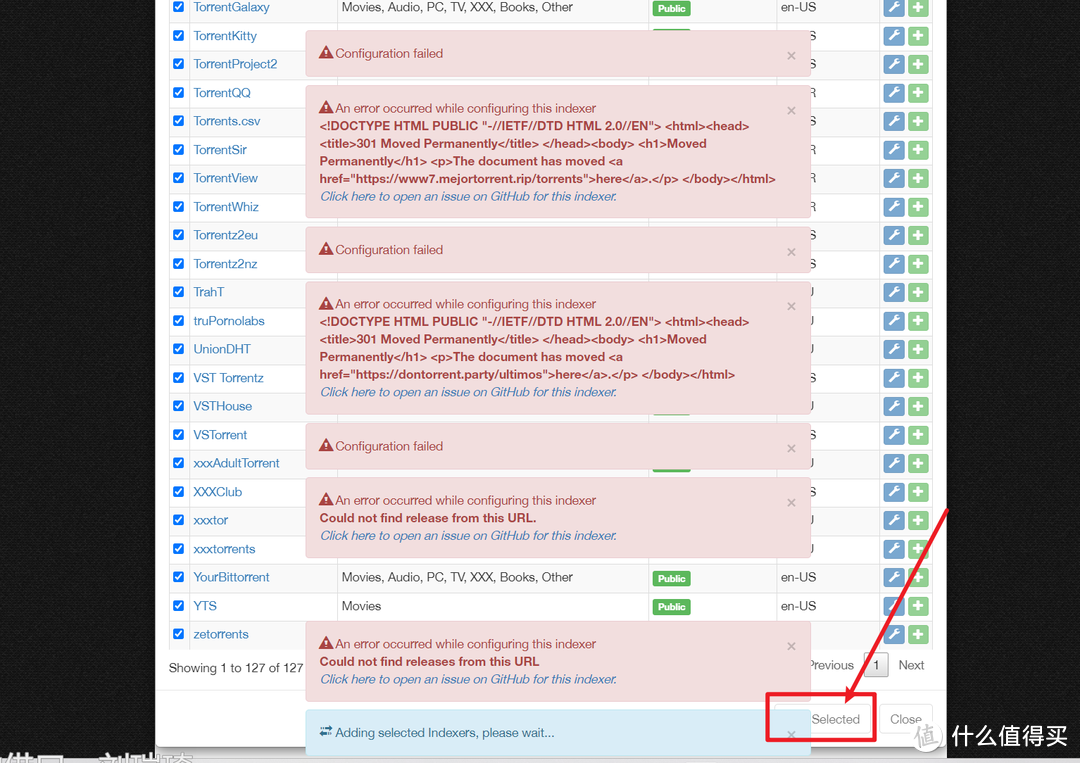
Task: Toggle the TorrentQQ checkbox
Action: tap(178, 92)
